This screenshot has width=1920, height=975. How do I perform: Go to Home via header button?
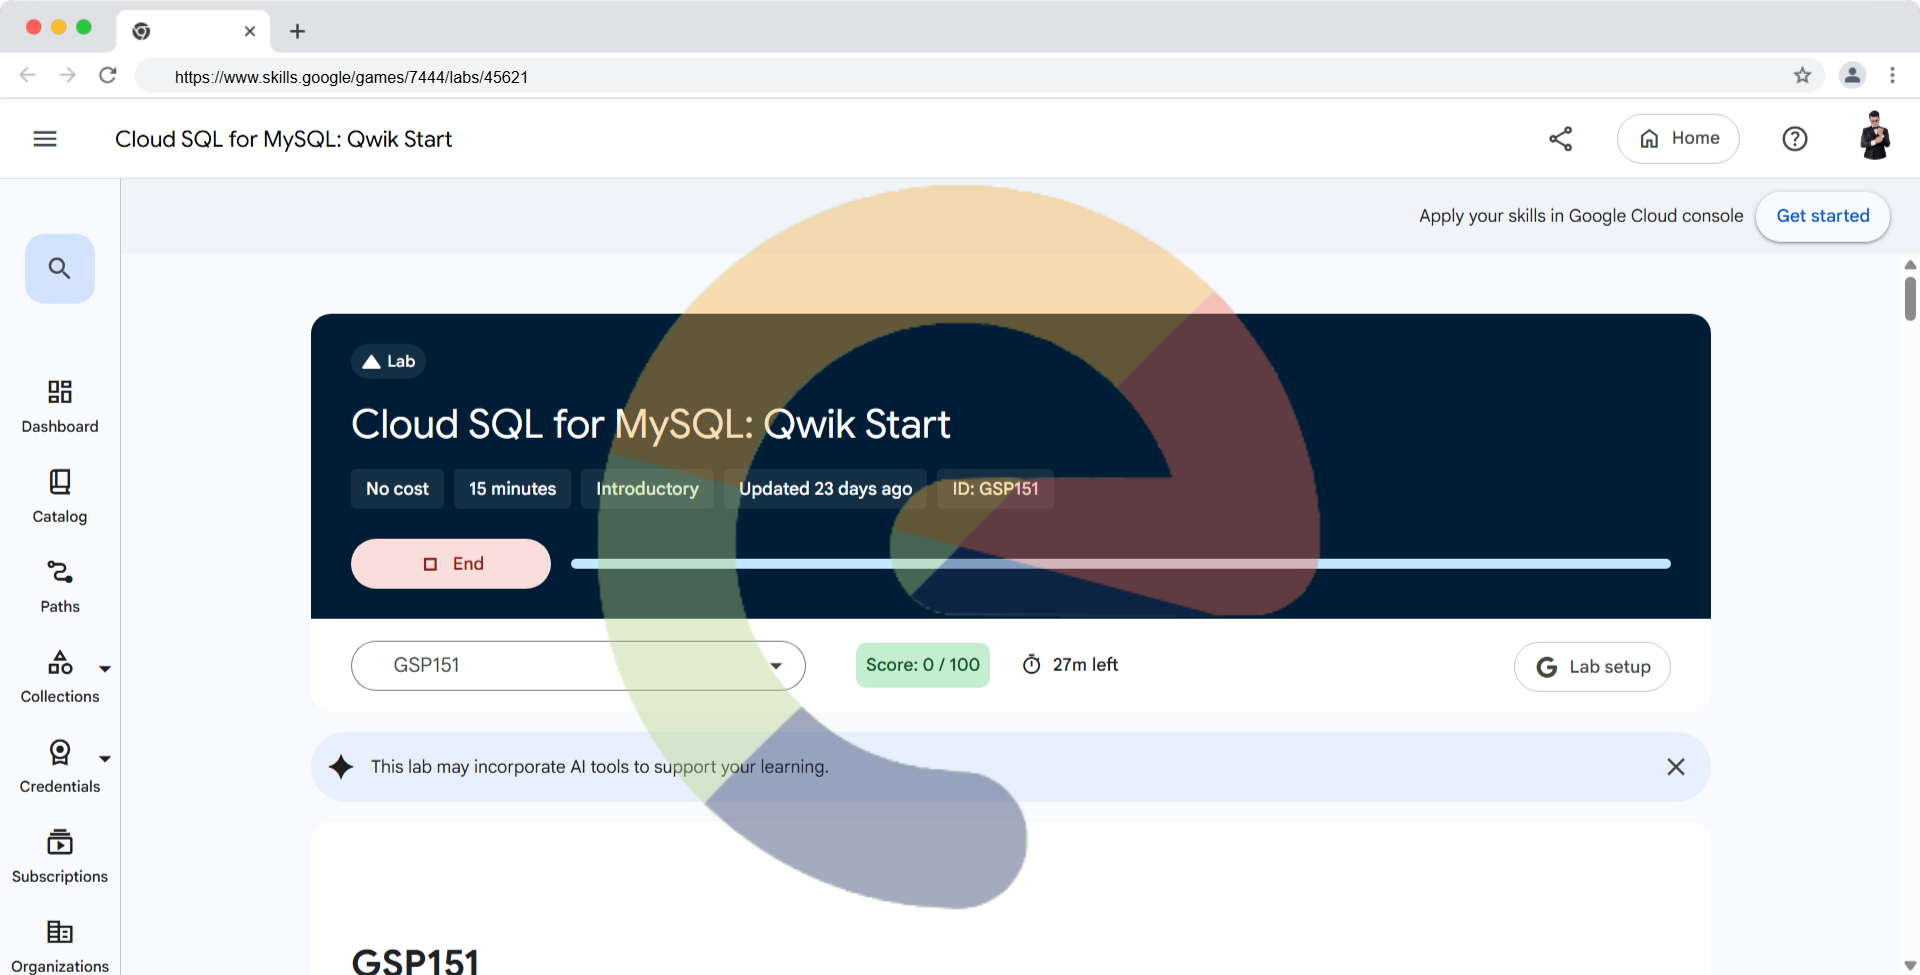[1678, 139]
